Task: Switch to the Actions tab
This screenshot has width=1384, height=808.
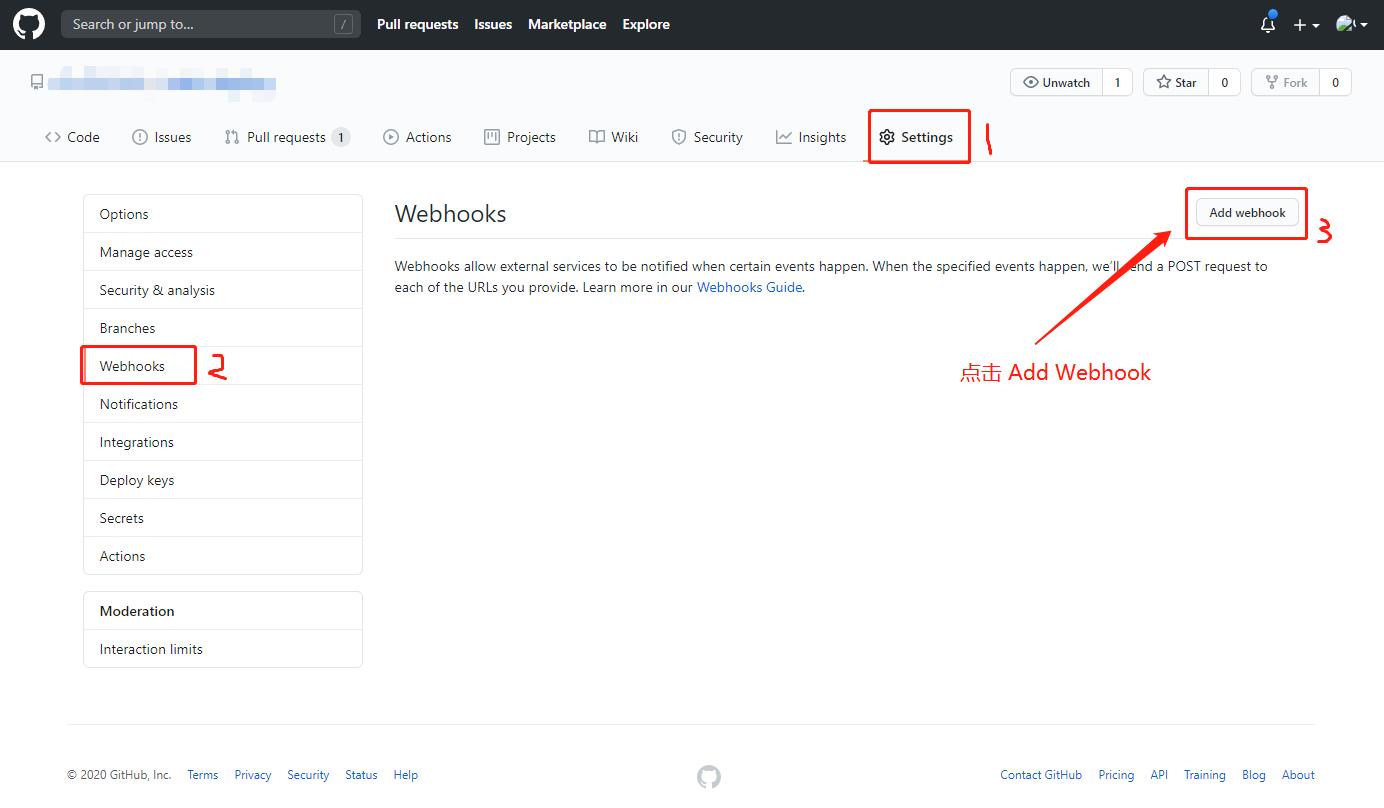Action: (417, 137)
